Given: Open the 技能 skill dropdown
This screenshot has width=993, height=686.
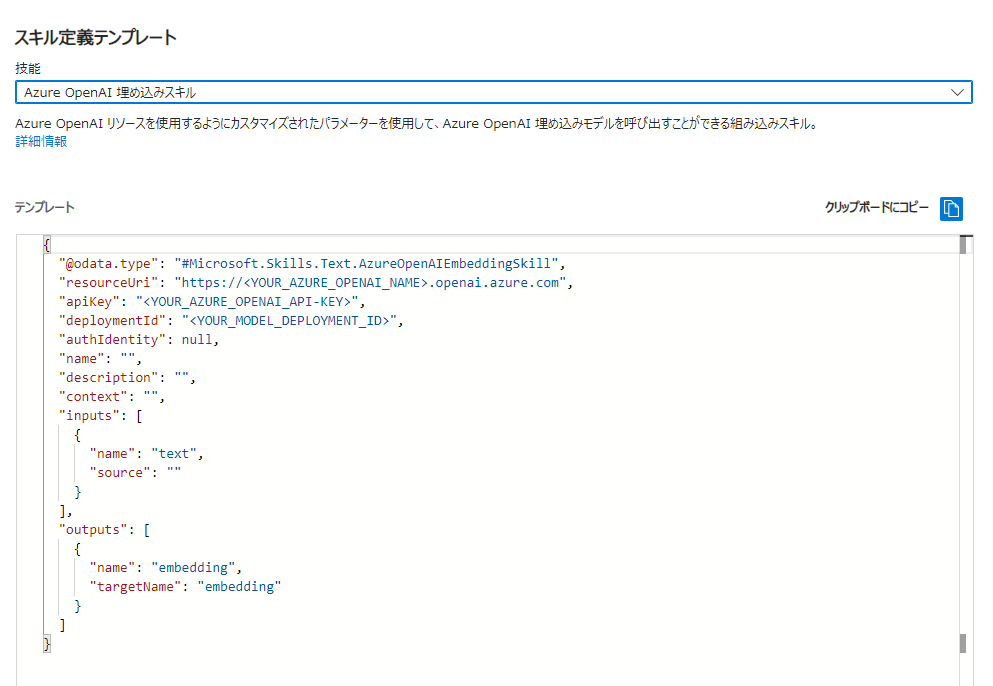Looking at the screenshot, I should [x=493, y=92].
